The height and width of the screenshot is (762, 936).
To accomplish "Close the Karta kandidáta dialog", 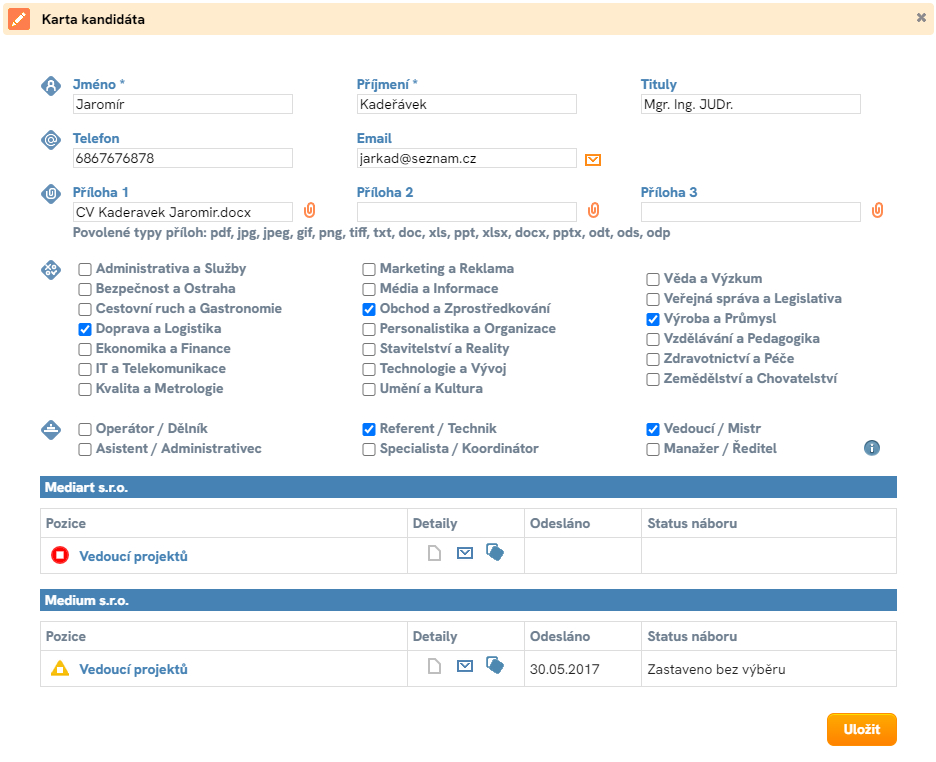I will pyautogui.click(x=921, y=17).
